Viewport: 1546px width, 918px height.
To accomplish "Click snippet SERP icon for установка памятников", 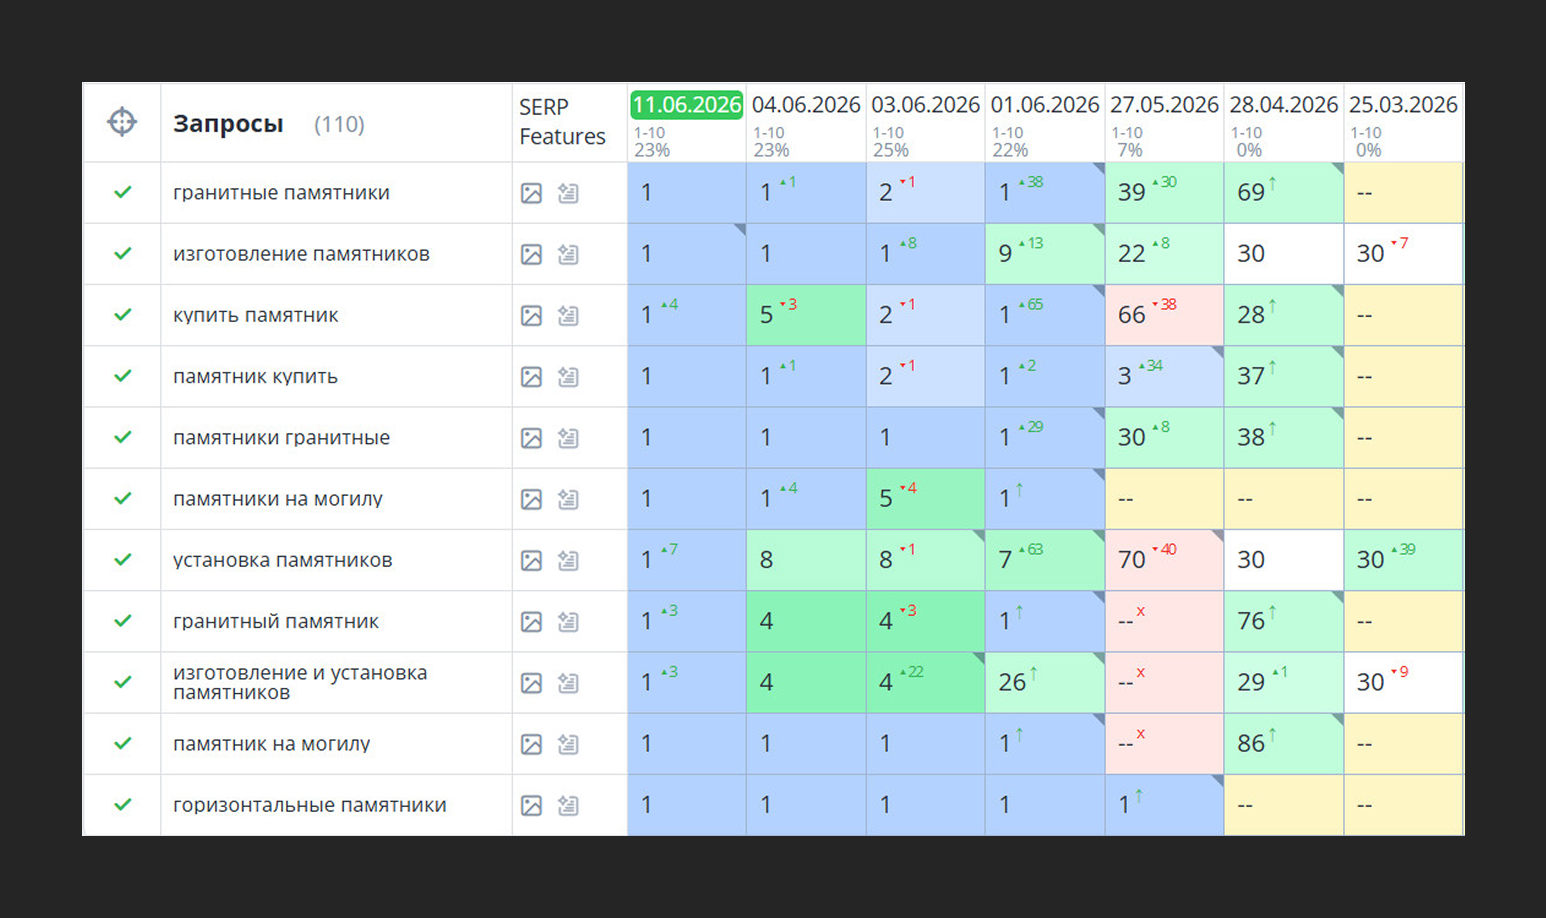I will coord(568,560).
